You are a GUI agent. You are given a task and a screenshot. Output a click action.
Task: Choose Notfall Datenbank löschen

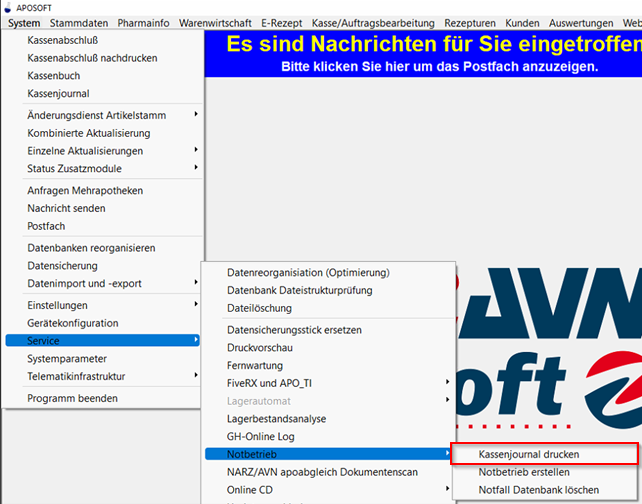(545, 490)
